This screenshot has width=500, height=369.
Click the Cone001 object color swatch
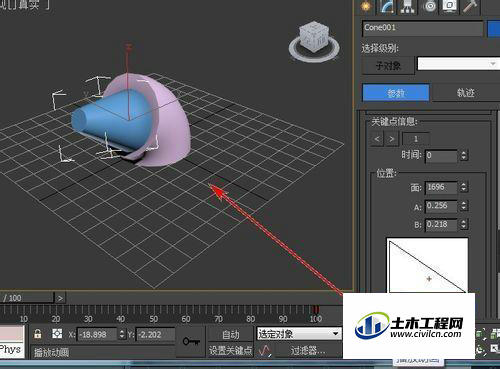(494, 29)
